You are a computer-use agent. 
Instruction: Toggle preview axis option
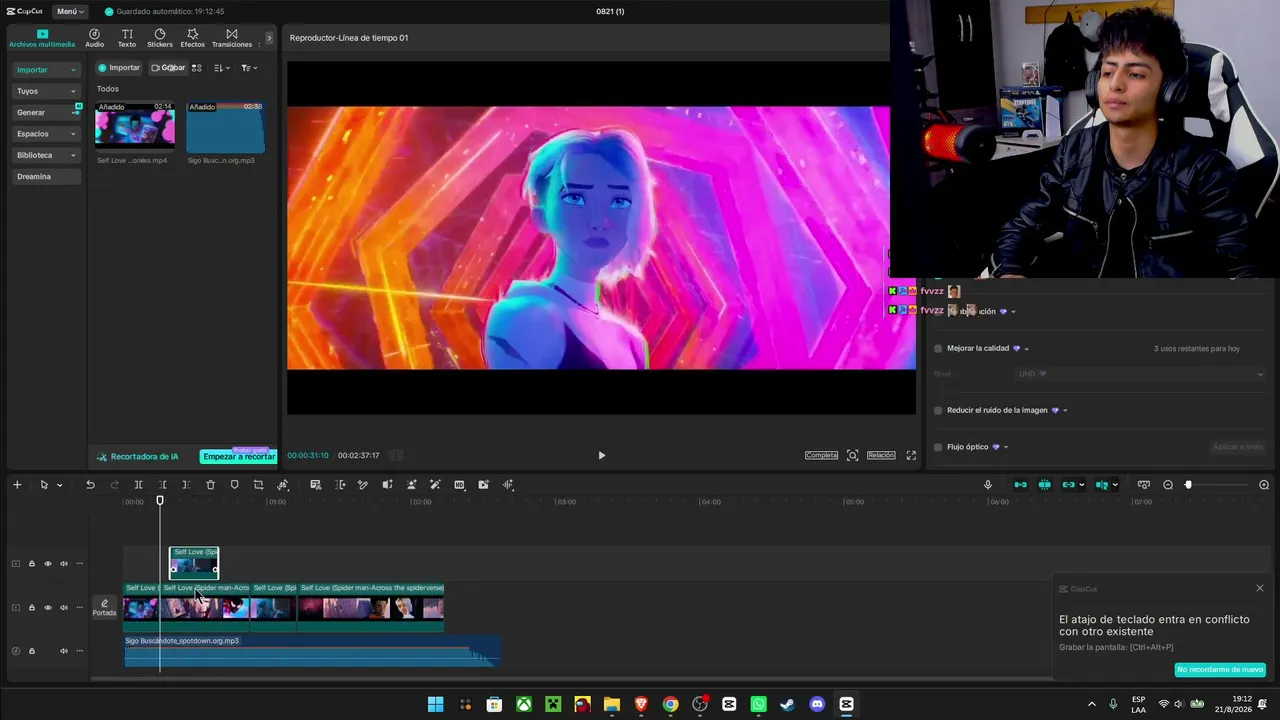tap(1102, 485)
